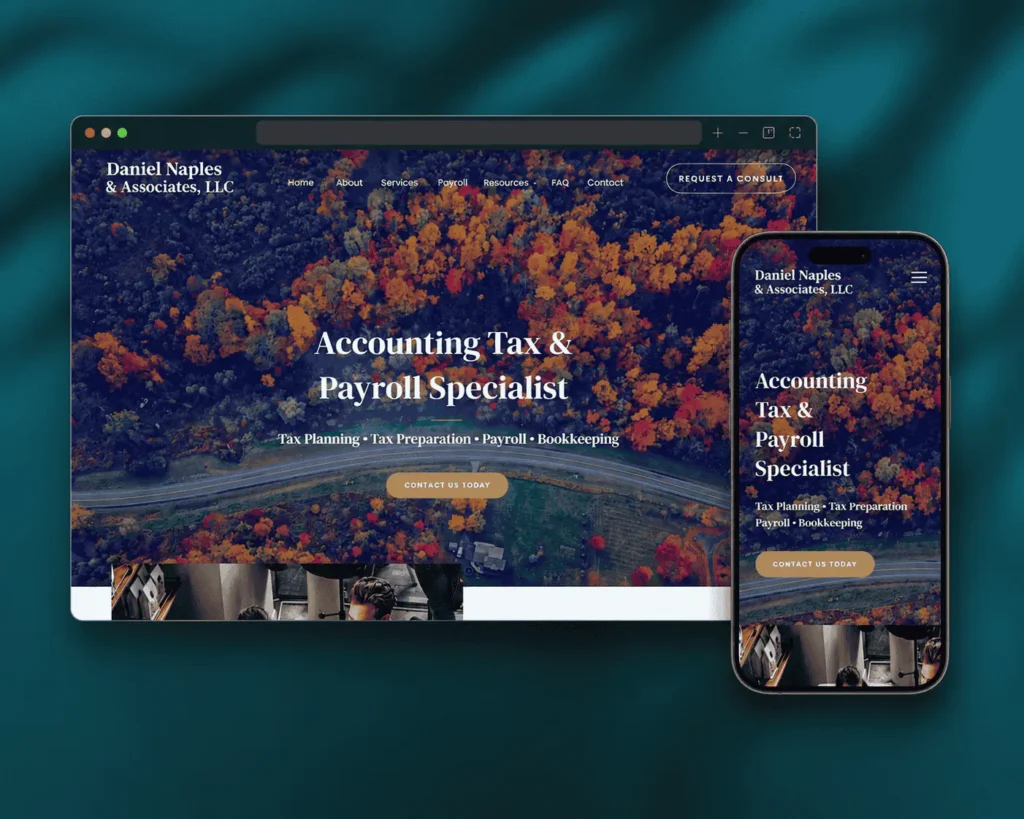
Task: Go to the About page
Action: tap(349, 182)
